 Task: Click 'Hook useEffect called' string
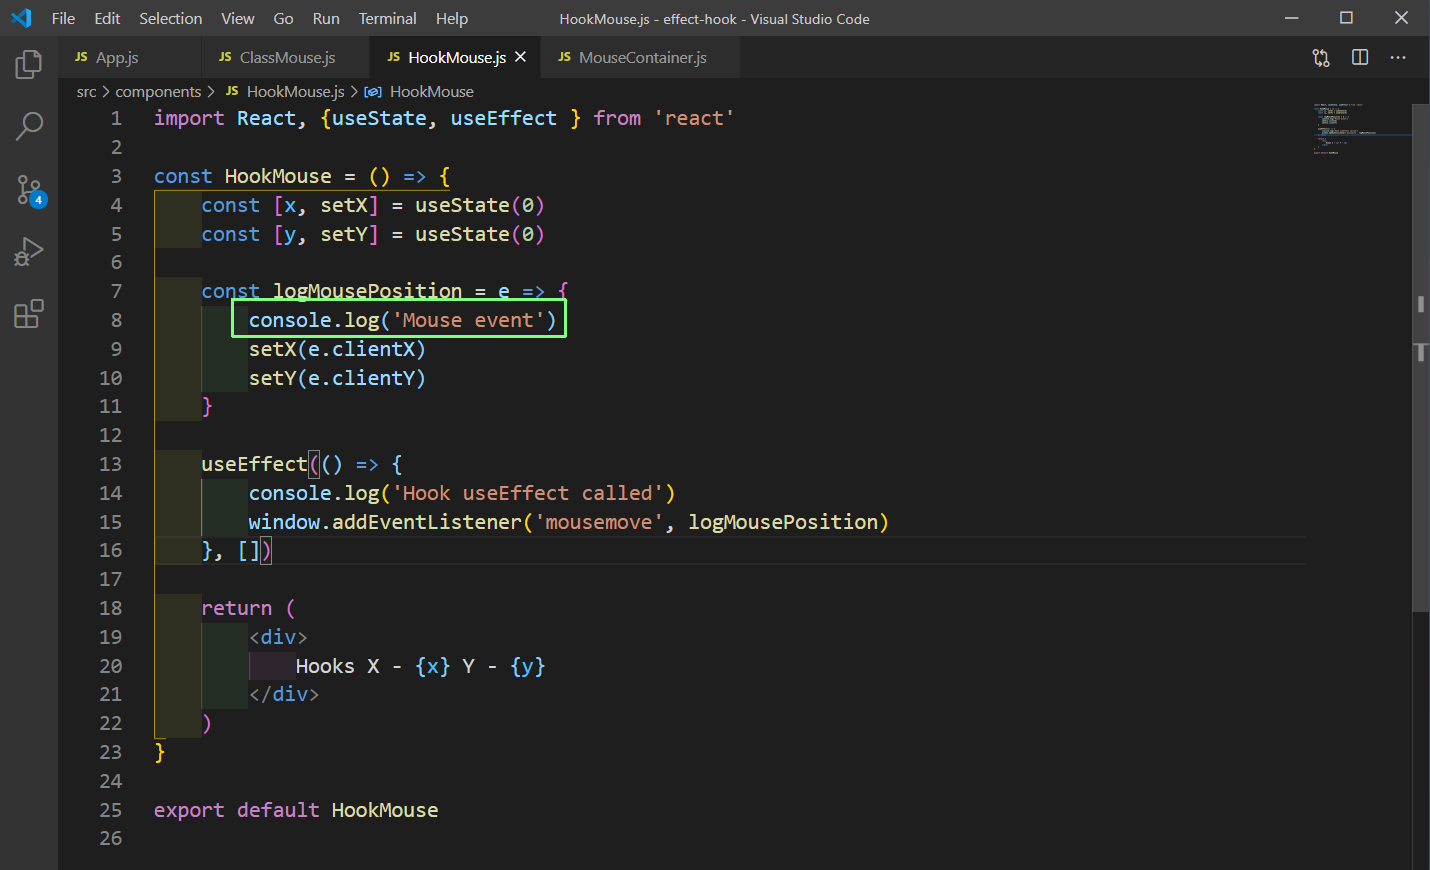pyautogui.click(x=527, y=493)
